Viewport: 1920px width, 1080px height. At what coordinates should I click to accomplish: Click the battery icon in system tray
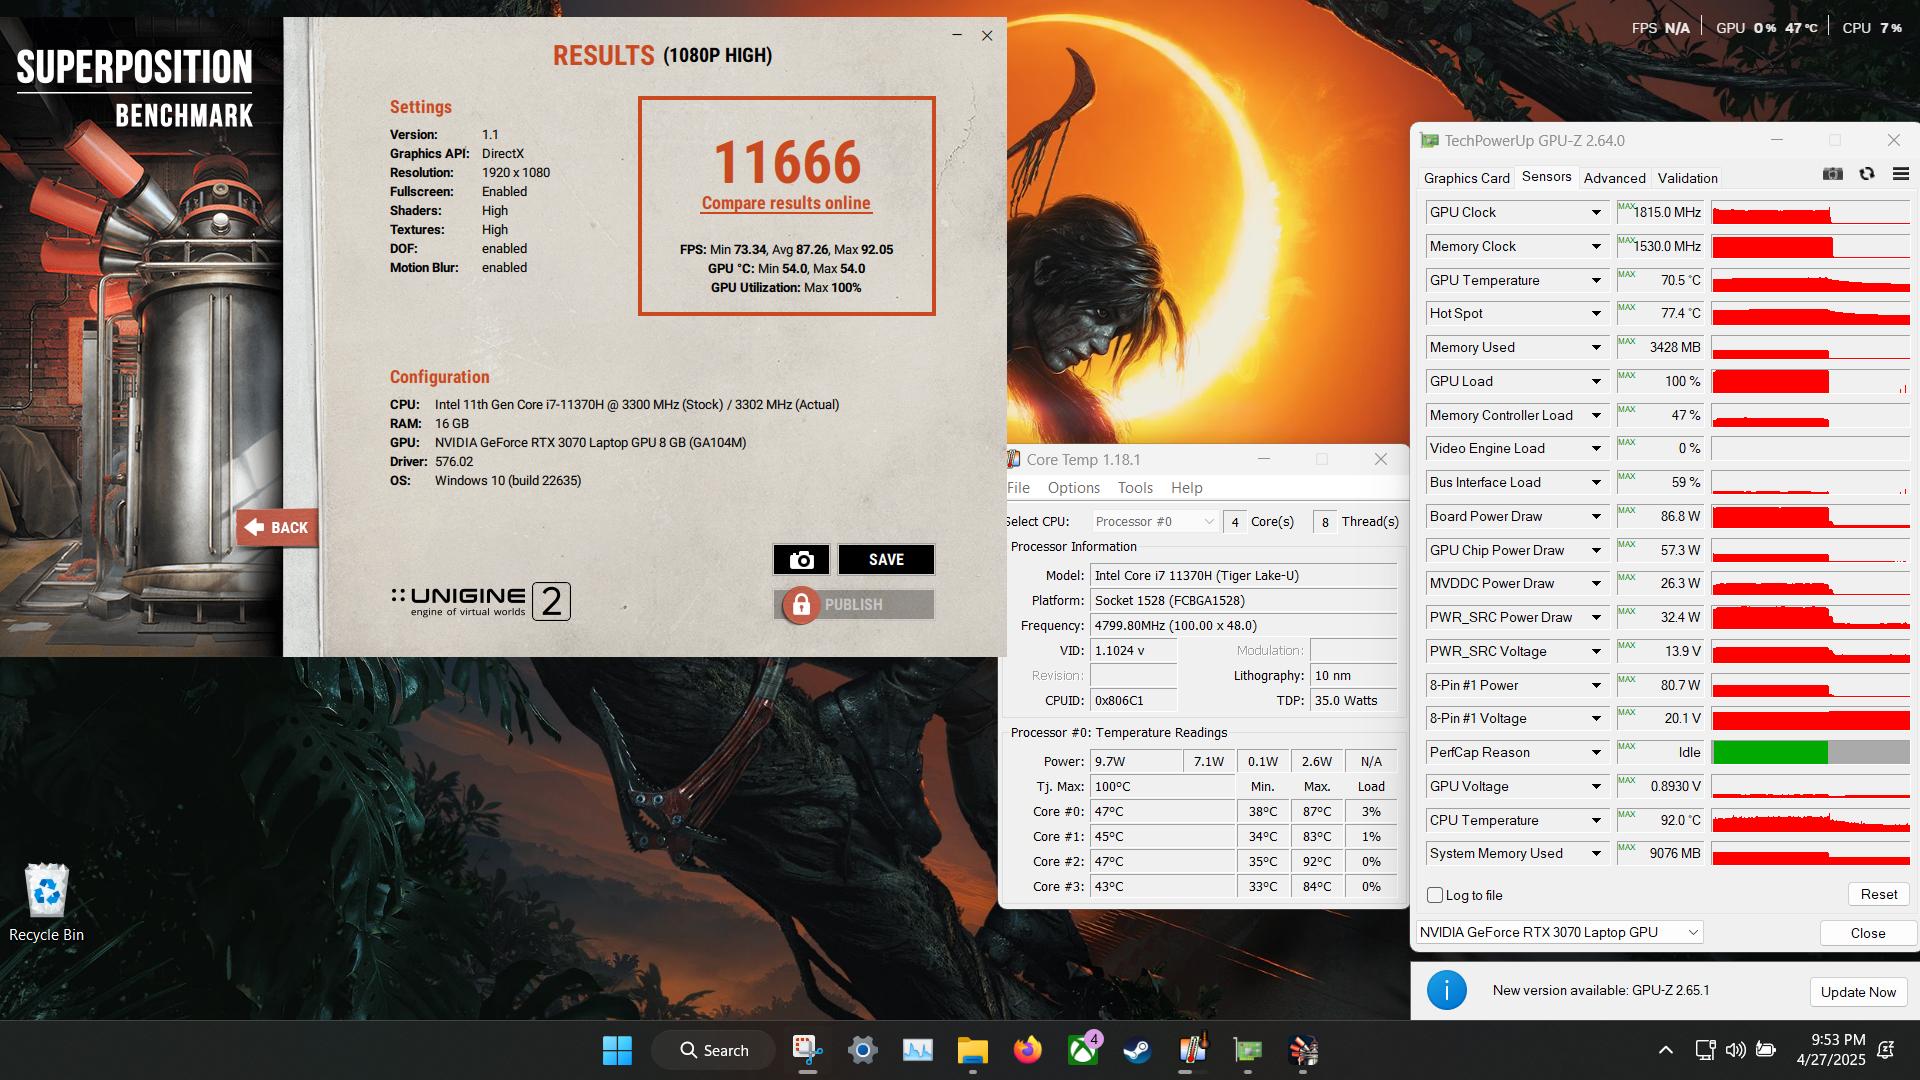click(1766, 1050)
